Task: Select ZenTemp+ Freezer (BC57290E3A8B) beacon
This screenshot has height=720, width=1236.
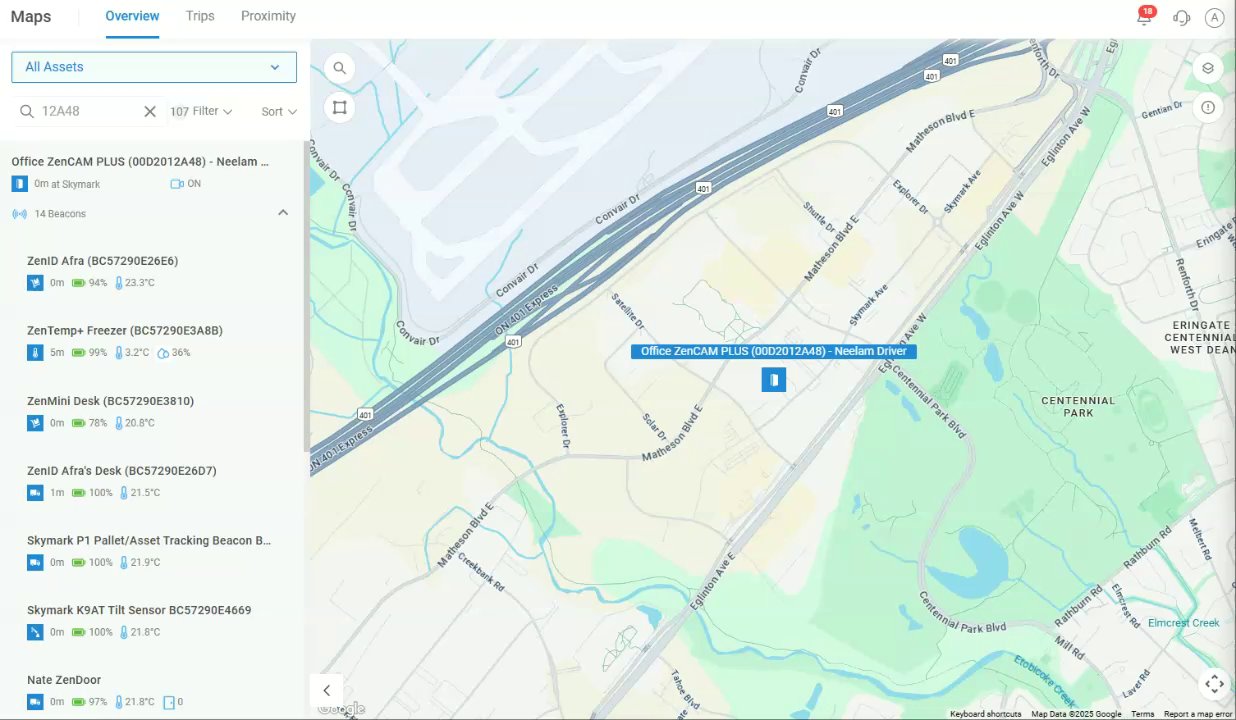Action: [125, 331]
